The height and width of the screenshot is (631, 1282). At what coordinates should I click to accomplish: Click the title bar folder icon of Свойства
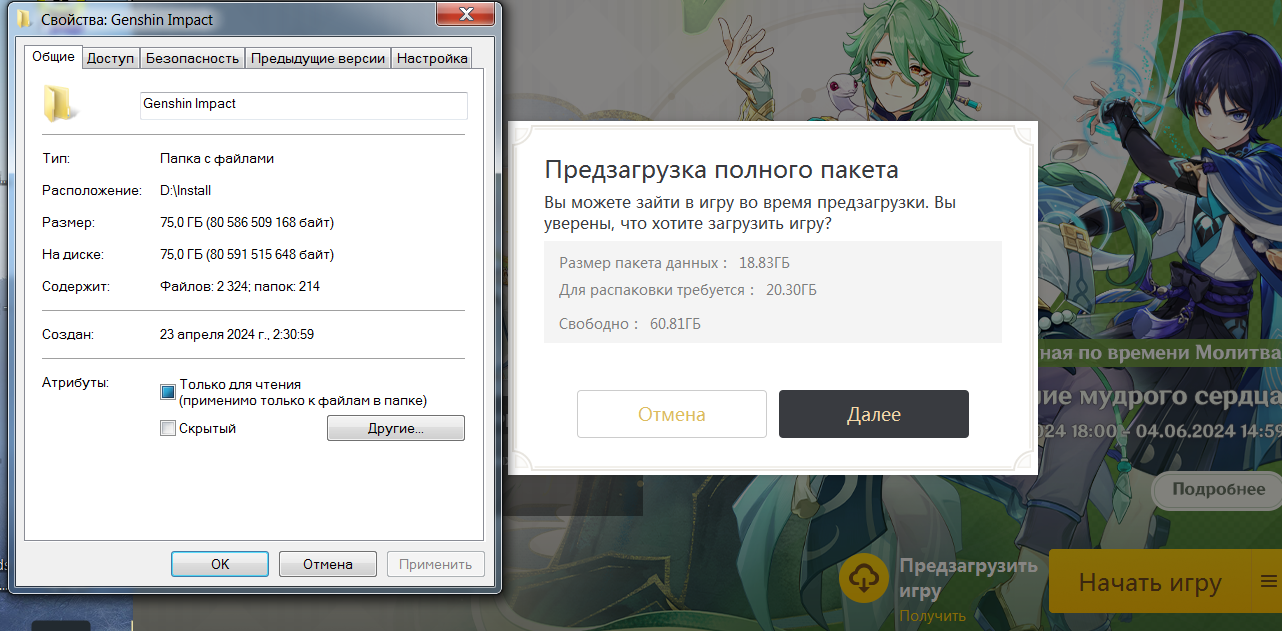[24, 19]
